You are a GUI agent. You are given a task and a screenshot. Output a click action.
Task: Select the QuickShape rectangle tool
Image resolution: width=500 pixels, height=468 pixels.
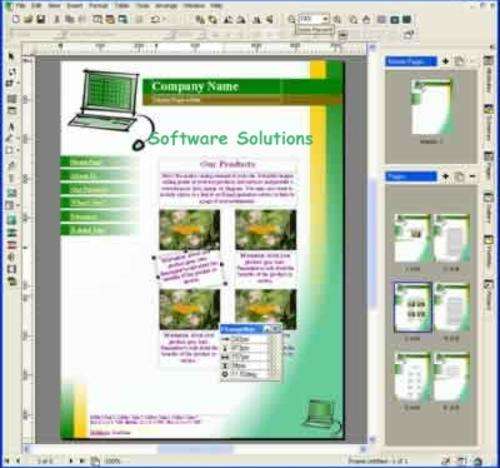coord(10,150)
